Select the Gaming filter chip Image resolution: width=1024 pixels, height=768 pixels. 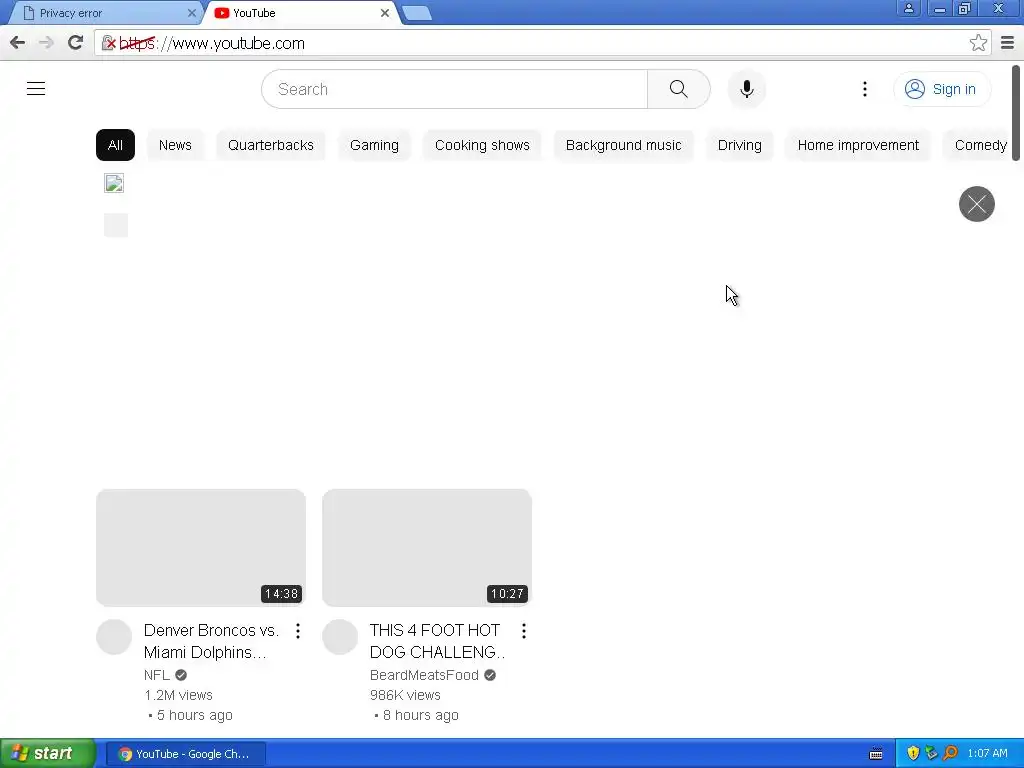tap(374, 145)
